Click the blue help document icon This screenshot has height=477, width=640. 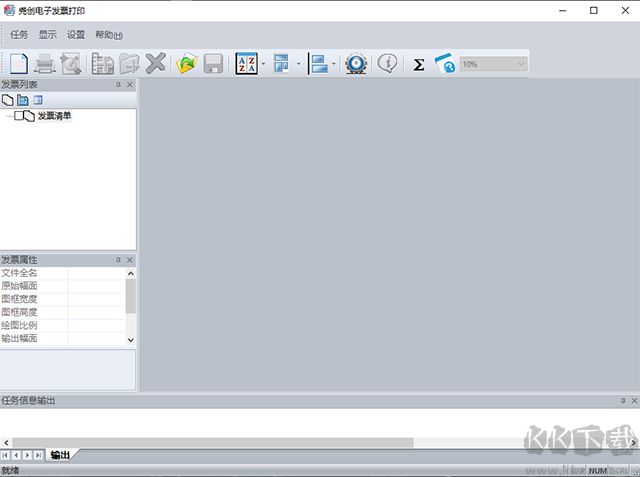[445, 64]
